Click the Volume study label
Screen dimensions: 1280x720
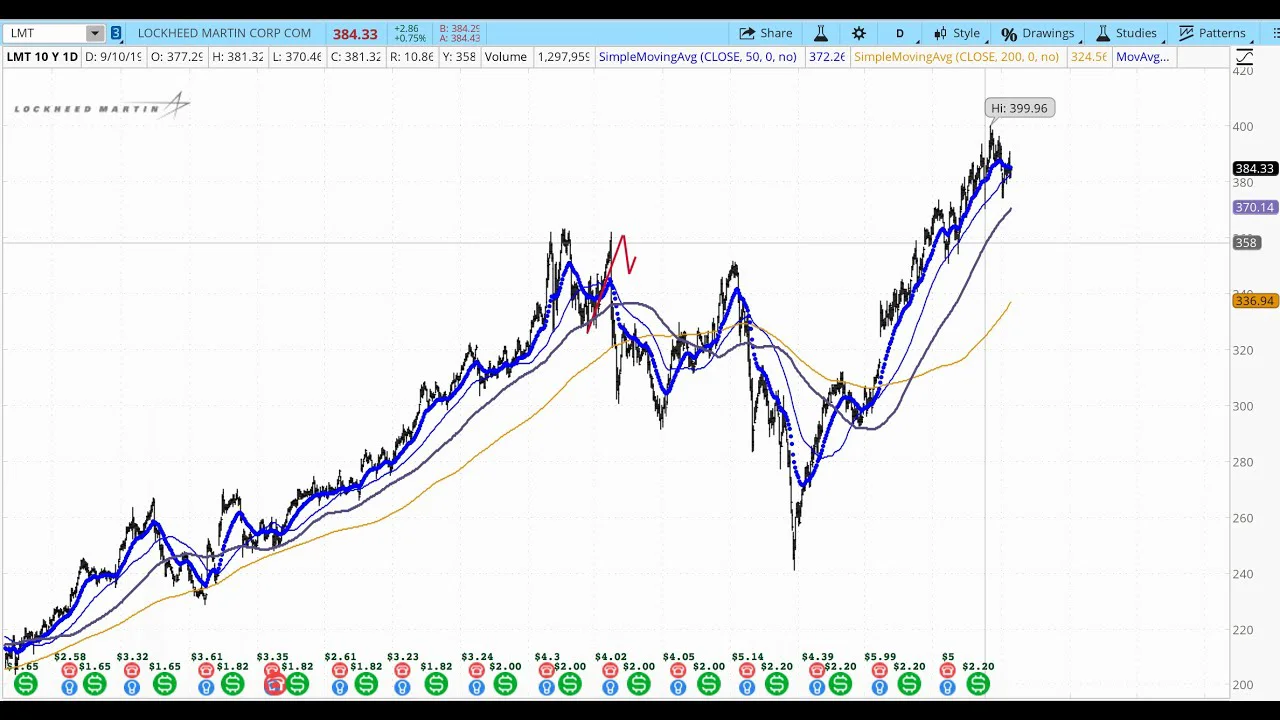pyautogui.click(x=506, y=57)
